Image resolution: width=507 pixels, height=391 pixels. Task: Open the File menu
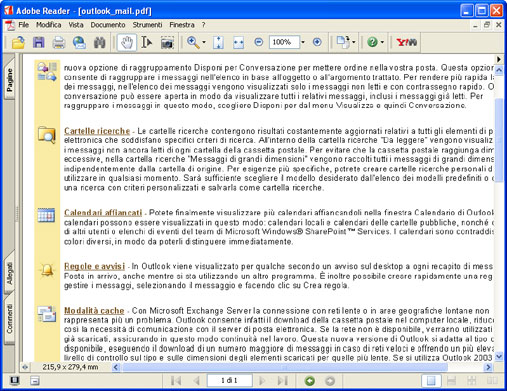tap(23, 25)
